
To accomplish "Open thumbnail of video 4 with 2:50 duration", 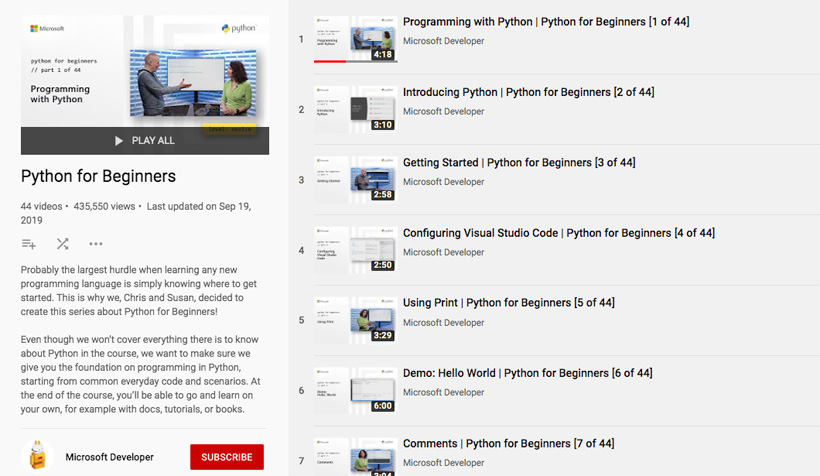I will pos(356,250).
